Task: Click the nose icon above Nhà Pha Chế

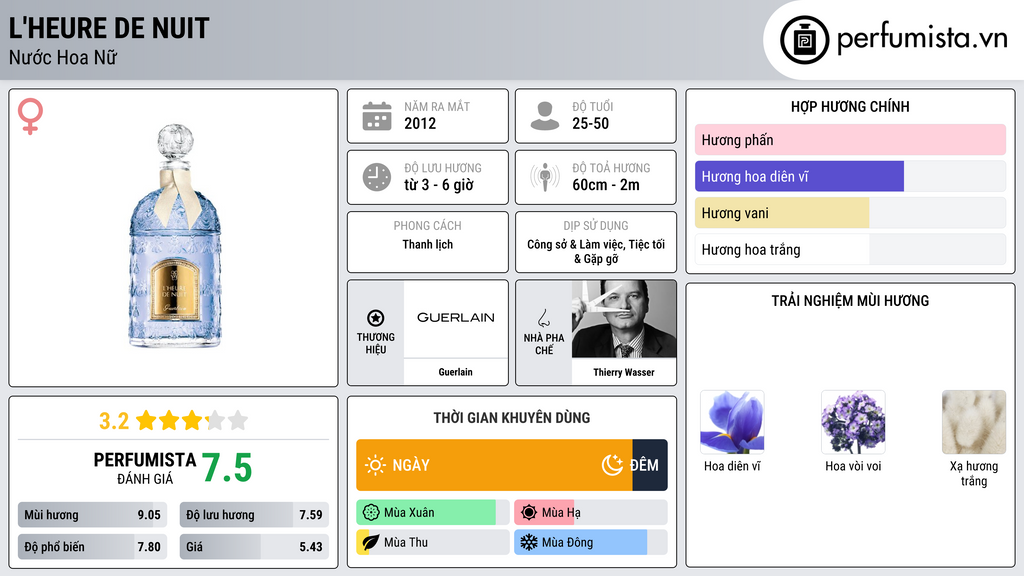Action: tap(544, 318)
